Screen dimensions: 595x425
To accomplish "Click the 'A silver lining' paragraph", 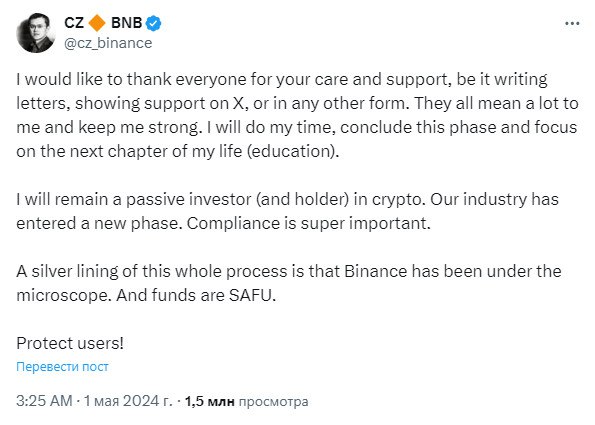I will tap(289, 283).
